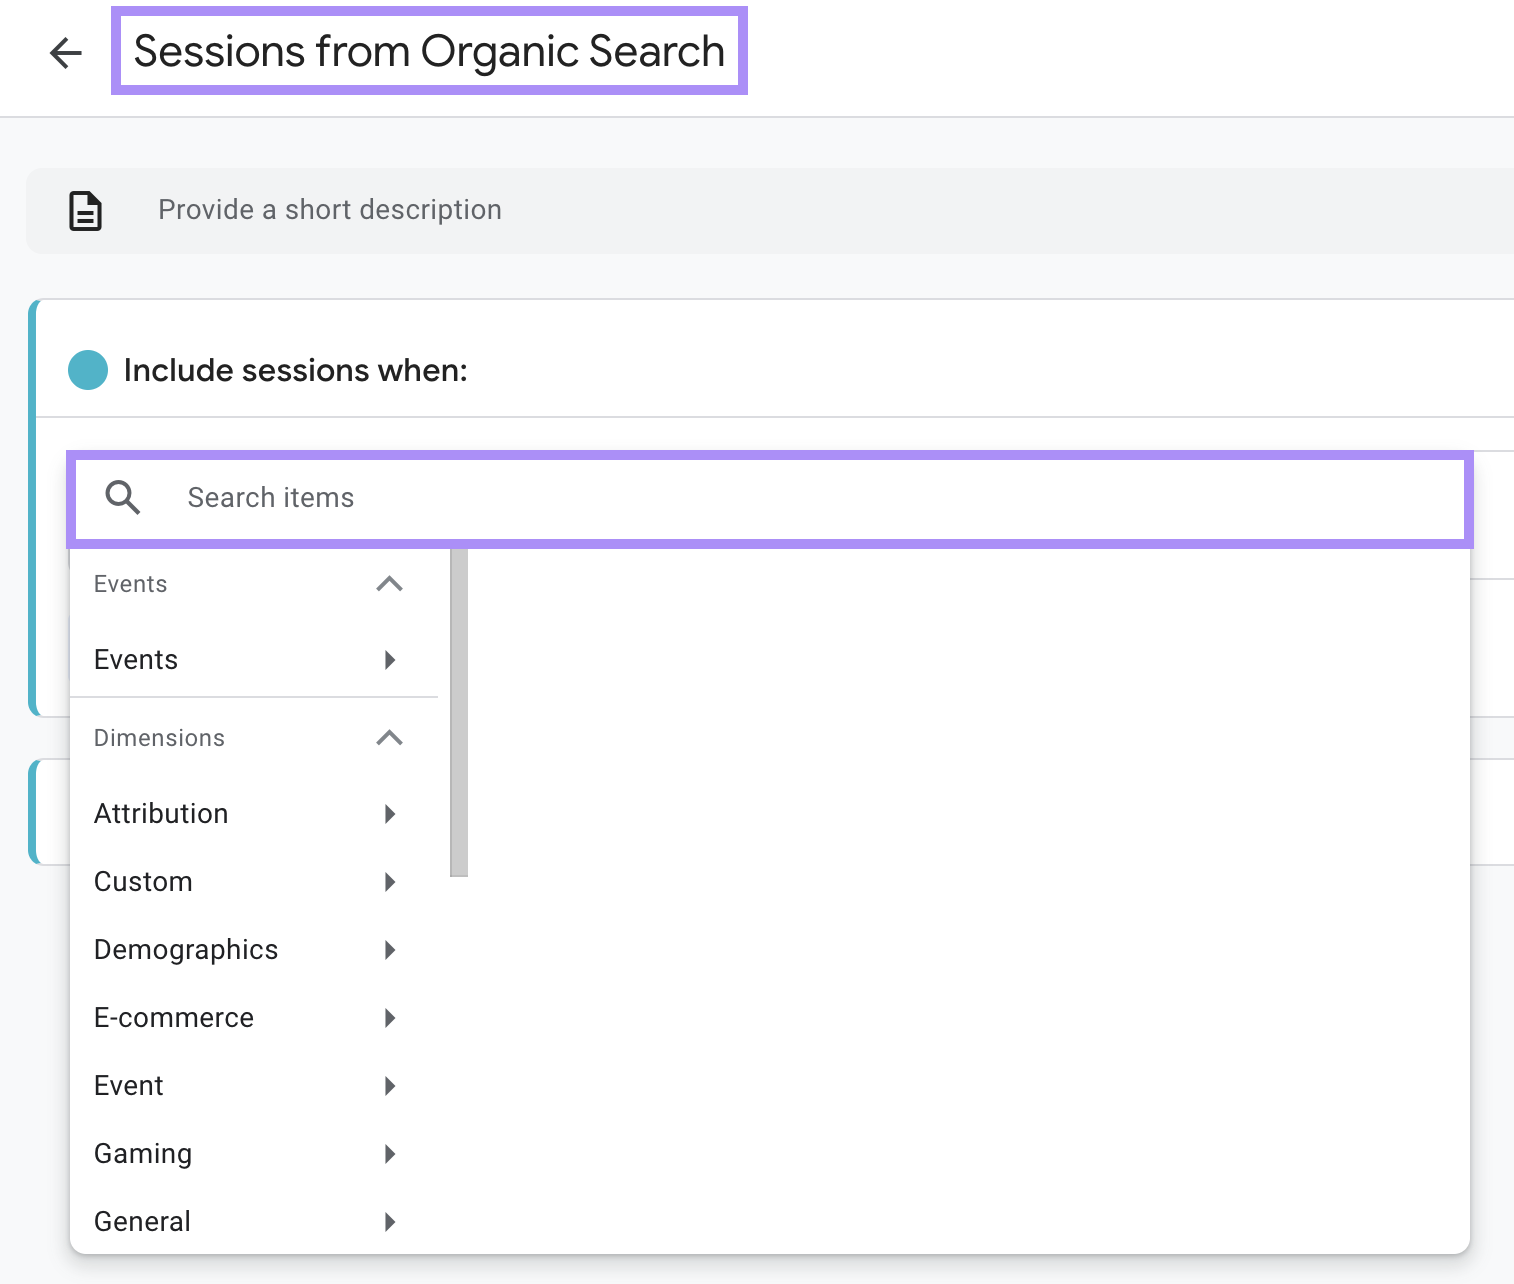Image resolution: width=1514 pixels, height=1284 pixels.
Task: Expand the Attribution dimensions category
Action: pyautogui.click(x=390, y=813)
